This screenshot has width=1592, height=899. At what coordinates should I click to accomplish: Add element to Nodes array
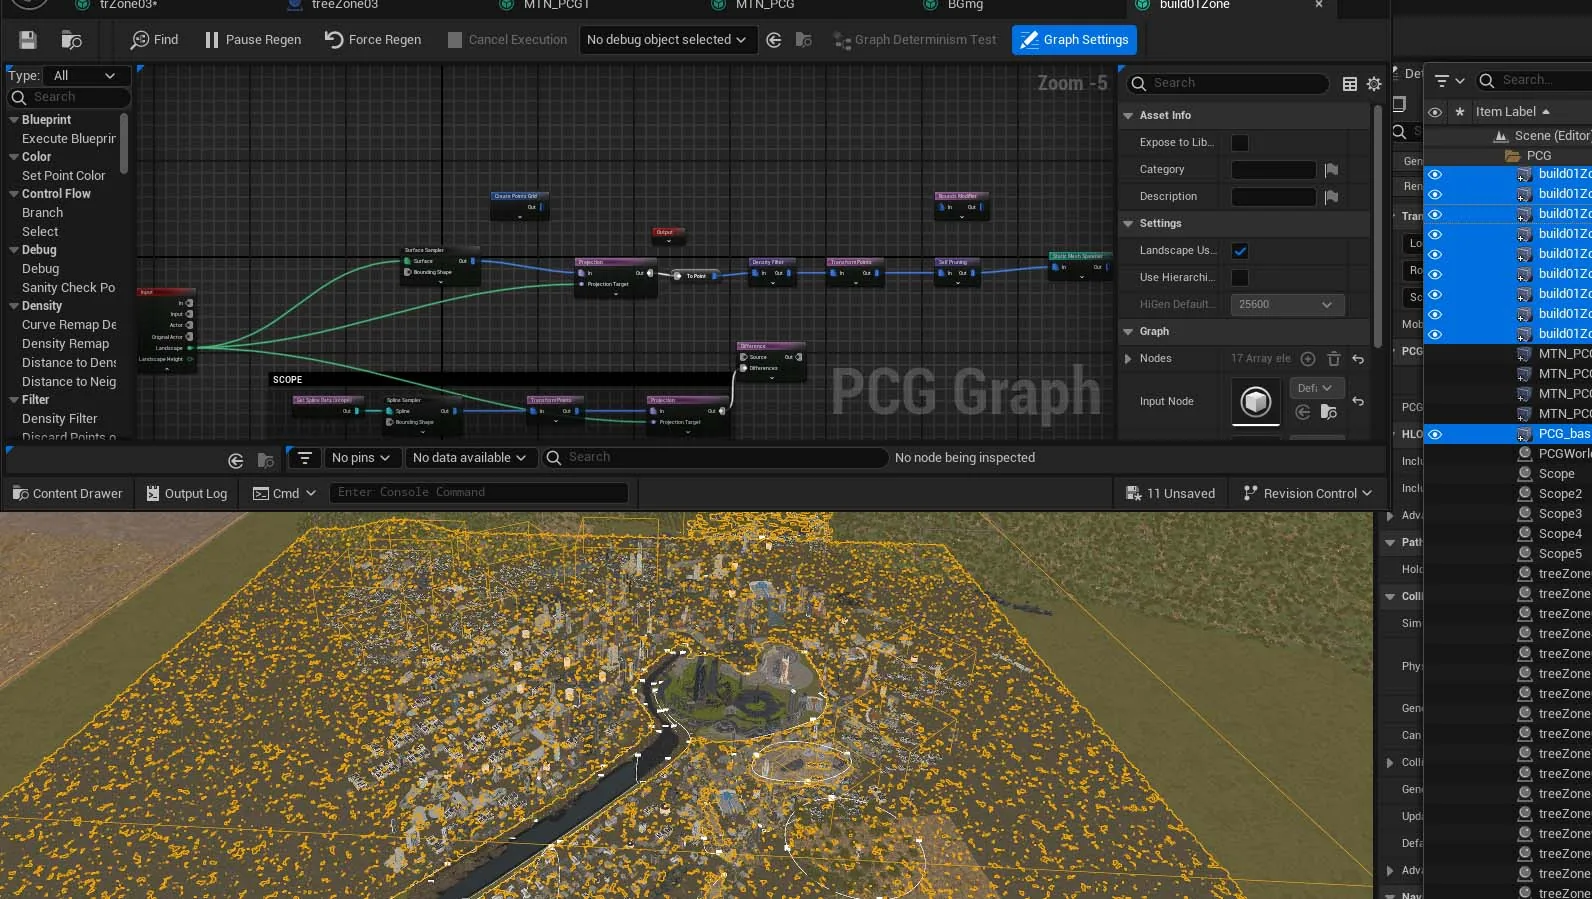click(1308, 358)
